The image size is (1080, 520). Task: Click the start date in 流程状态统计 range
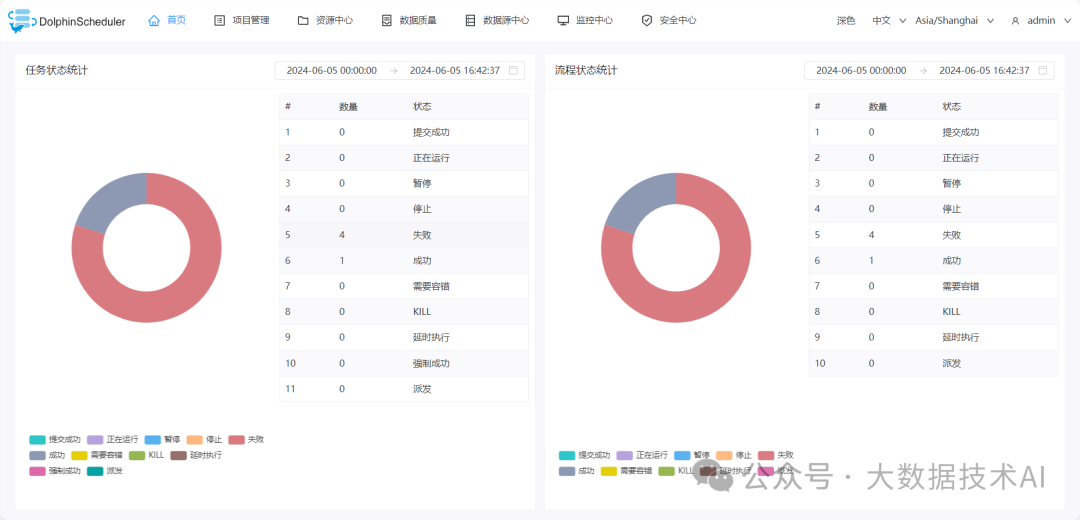pos(861,70)
